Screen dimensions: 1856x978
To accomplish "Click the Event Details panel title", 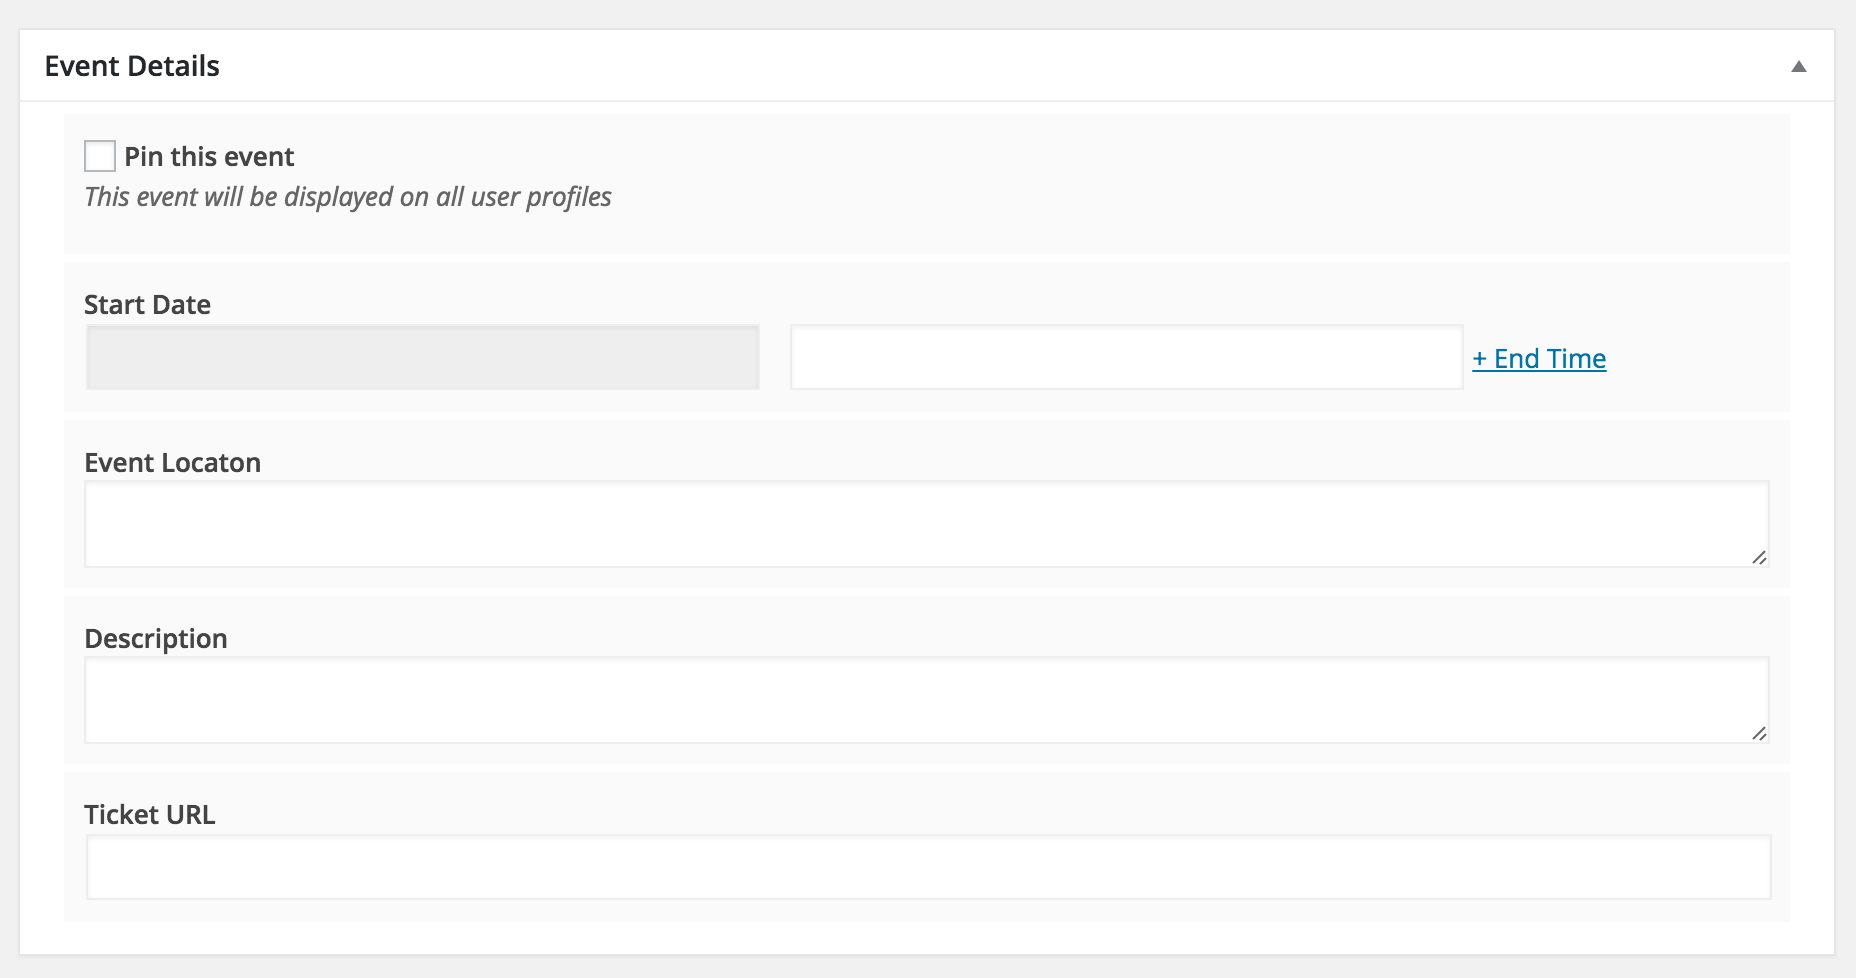I will tap(132, 66).
